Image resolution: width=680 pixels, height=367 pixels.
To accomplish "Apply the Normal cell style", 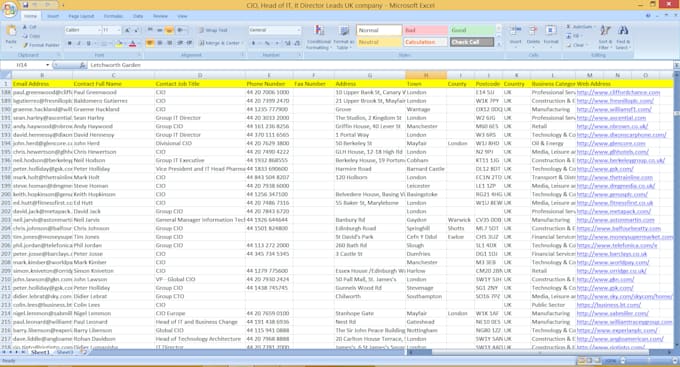I will click(379, 30).
